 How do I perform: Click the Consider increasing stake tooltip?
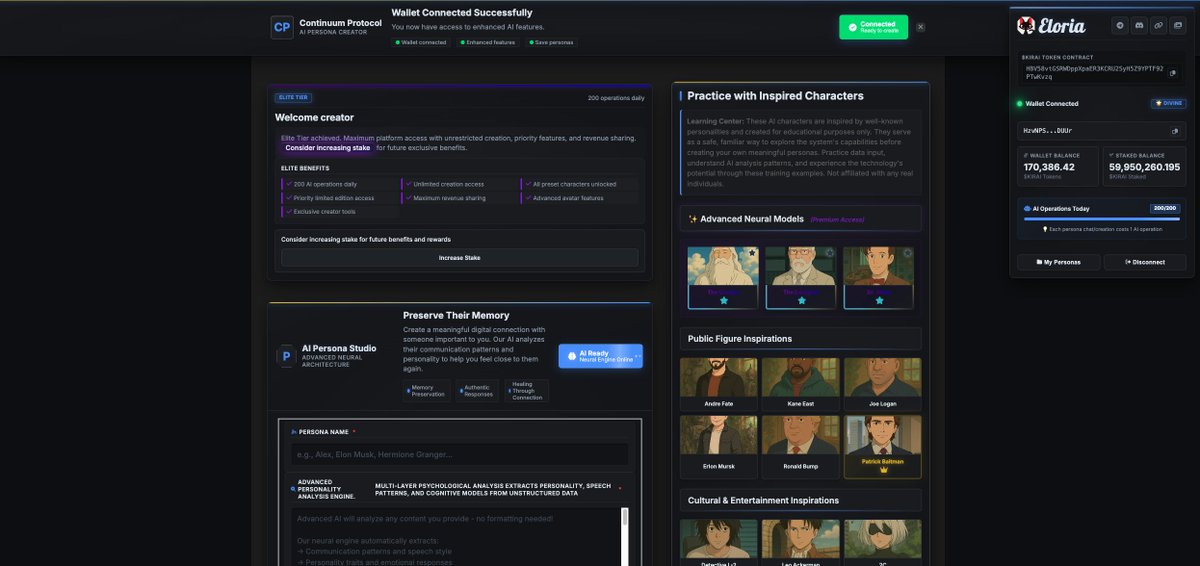click(327, 148)
